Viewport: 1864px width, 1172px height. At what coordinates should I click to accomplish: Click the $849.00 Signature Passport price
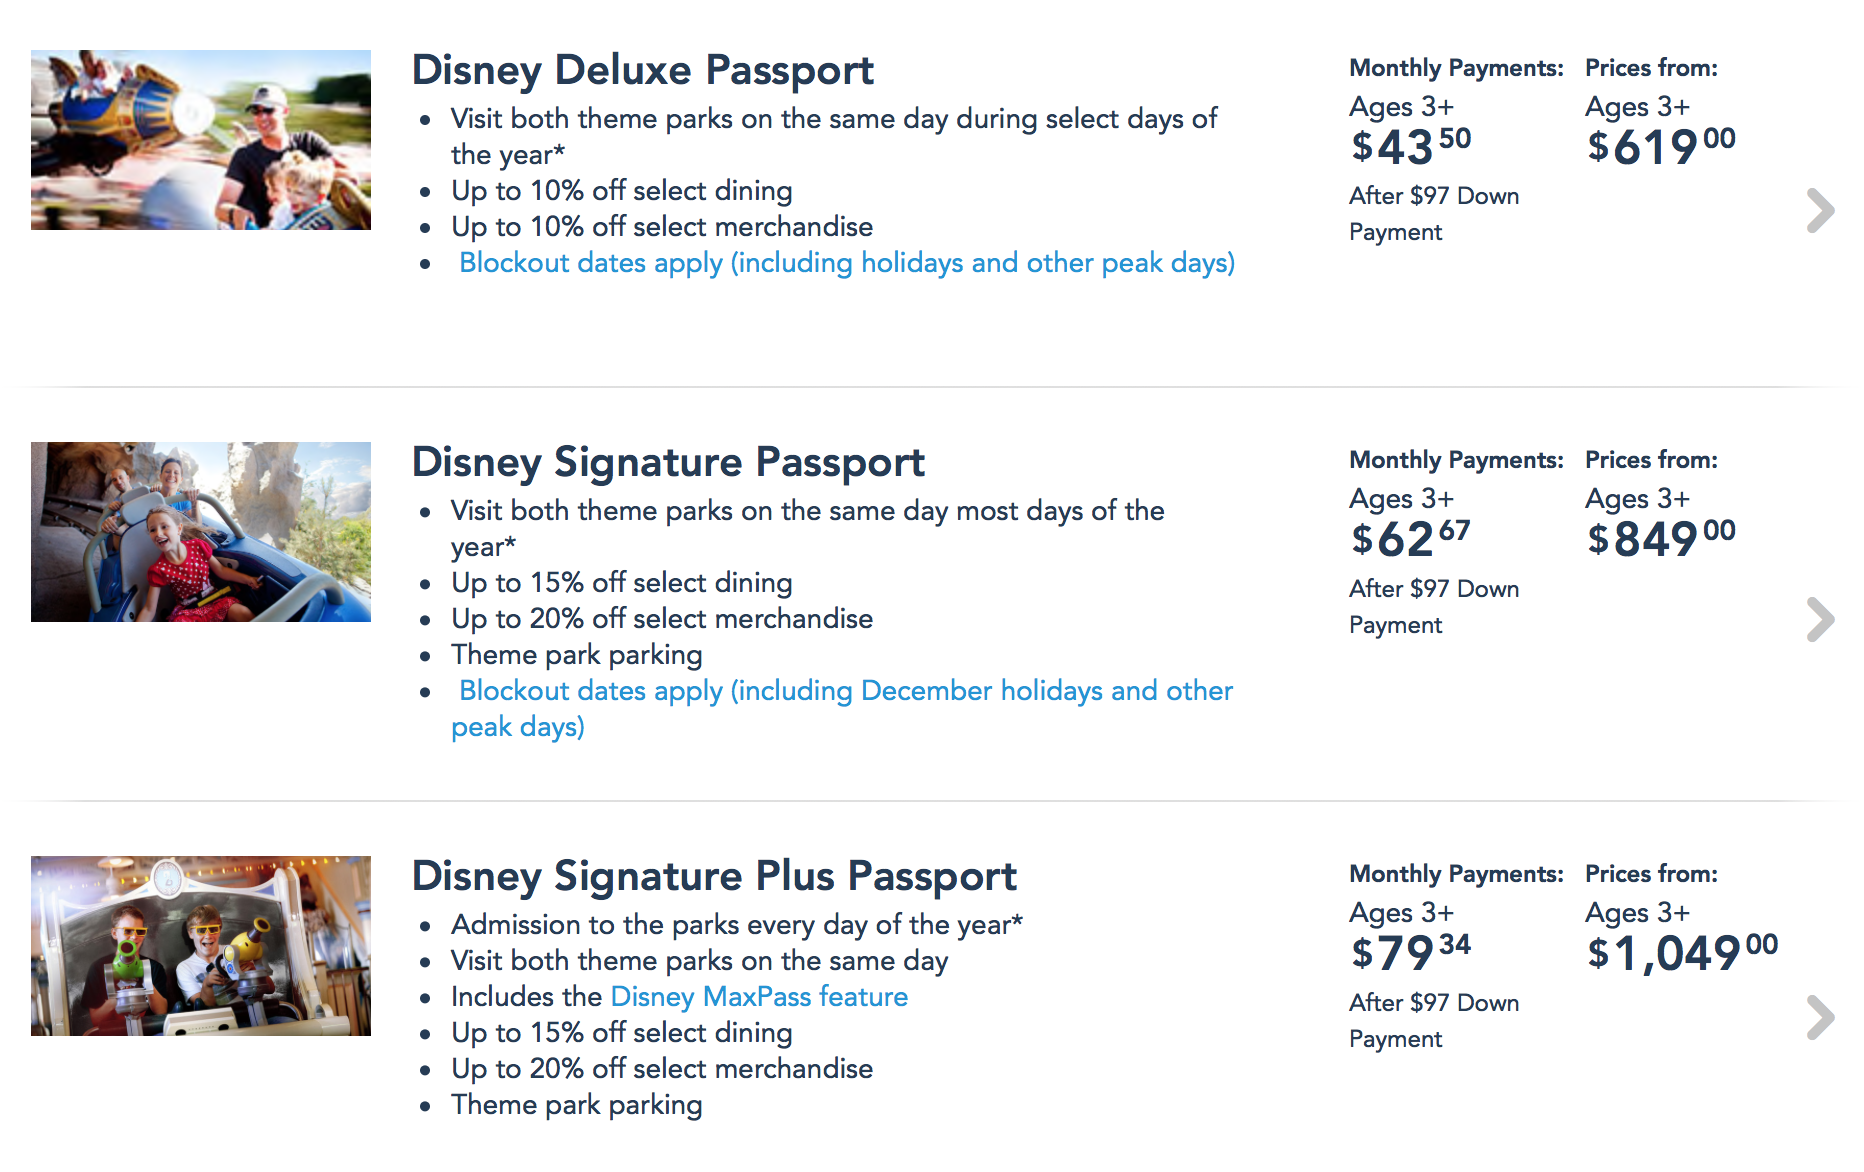(1661, 539)
